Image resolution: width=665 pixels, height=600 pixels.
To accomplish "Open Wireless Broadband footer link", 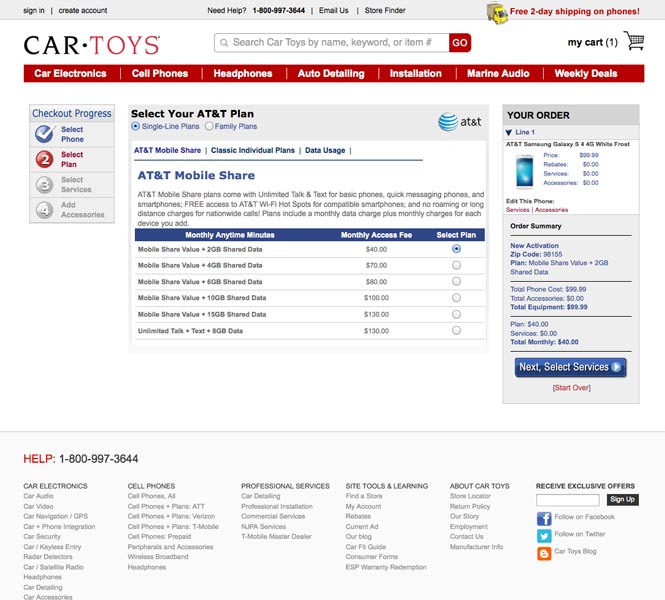I will 158,556.
